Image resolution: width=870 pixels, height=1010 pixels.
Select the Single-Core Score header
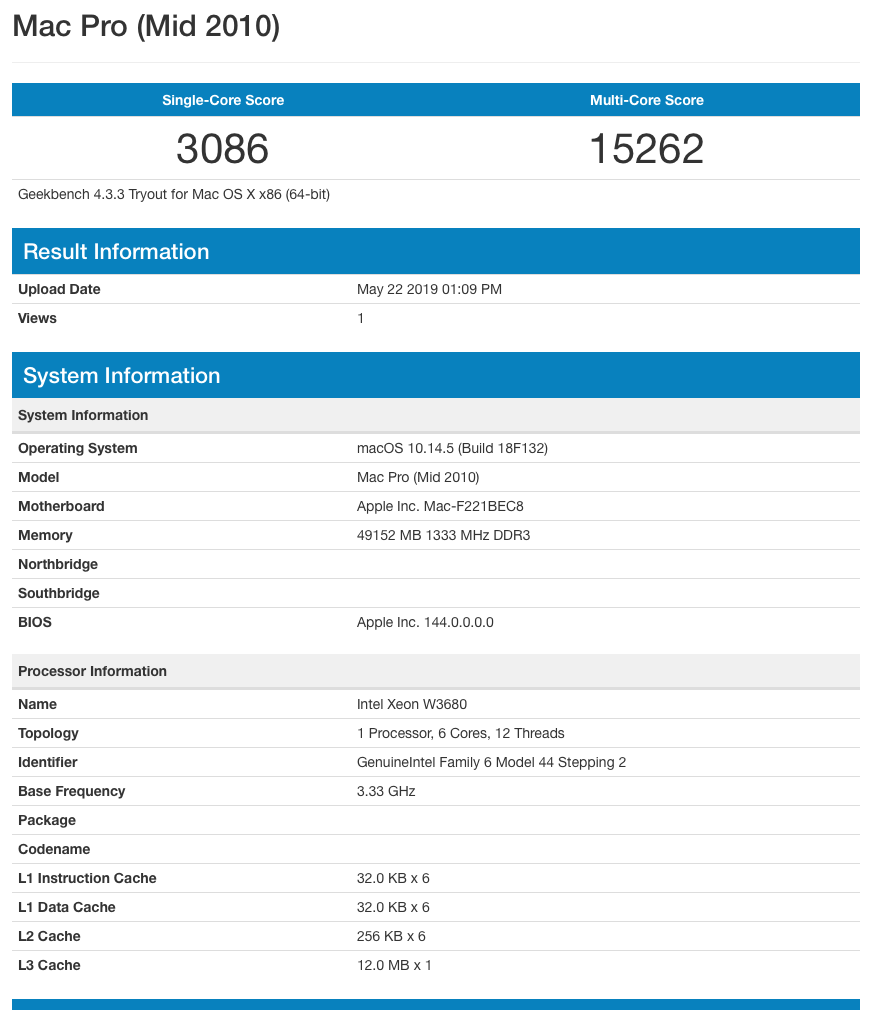click(223, 100)
